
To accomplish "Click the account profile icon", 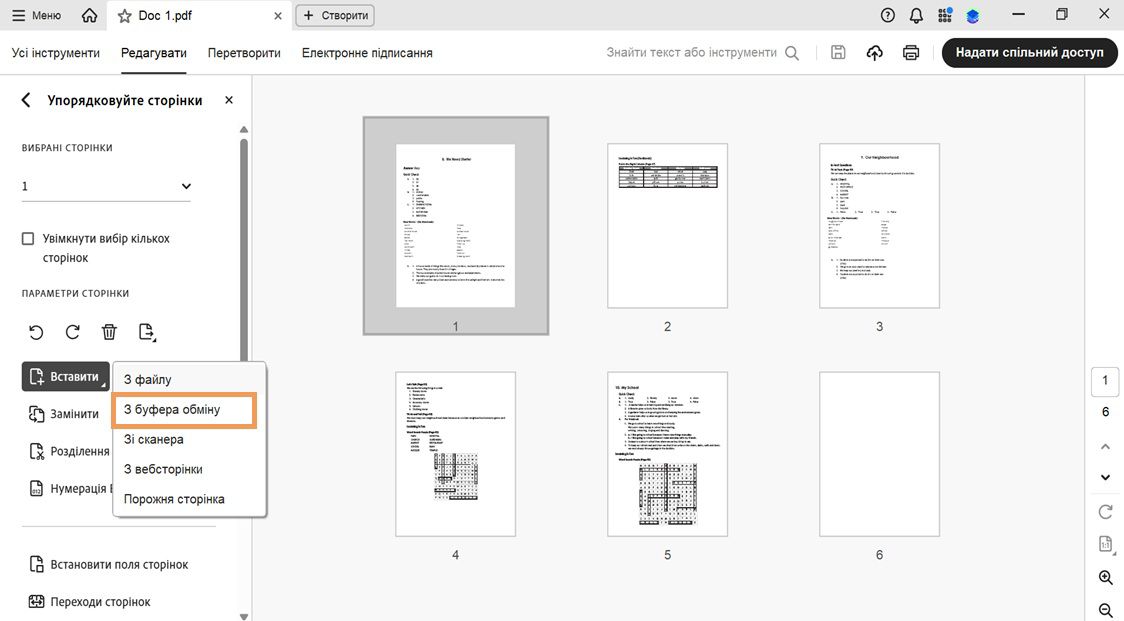I will pos(973,15).
